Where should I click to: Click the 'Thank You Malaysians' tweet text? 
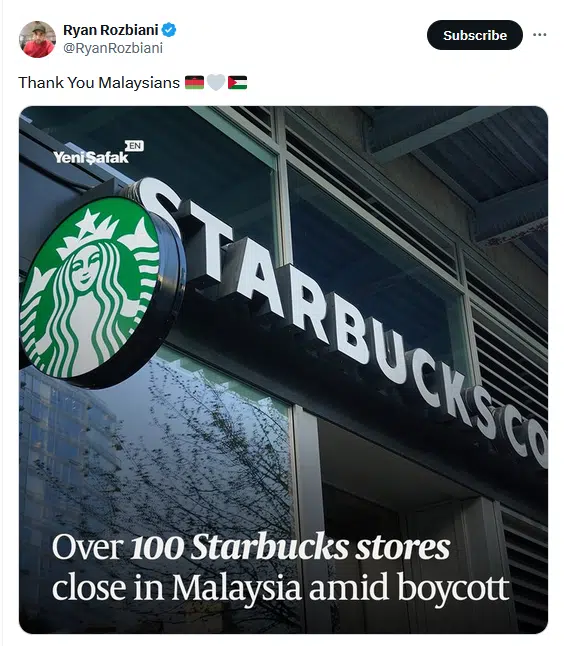pos(99,82)
